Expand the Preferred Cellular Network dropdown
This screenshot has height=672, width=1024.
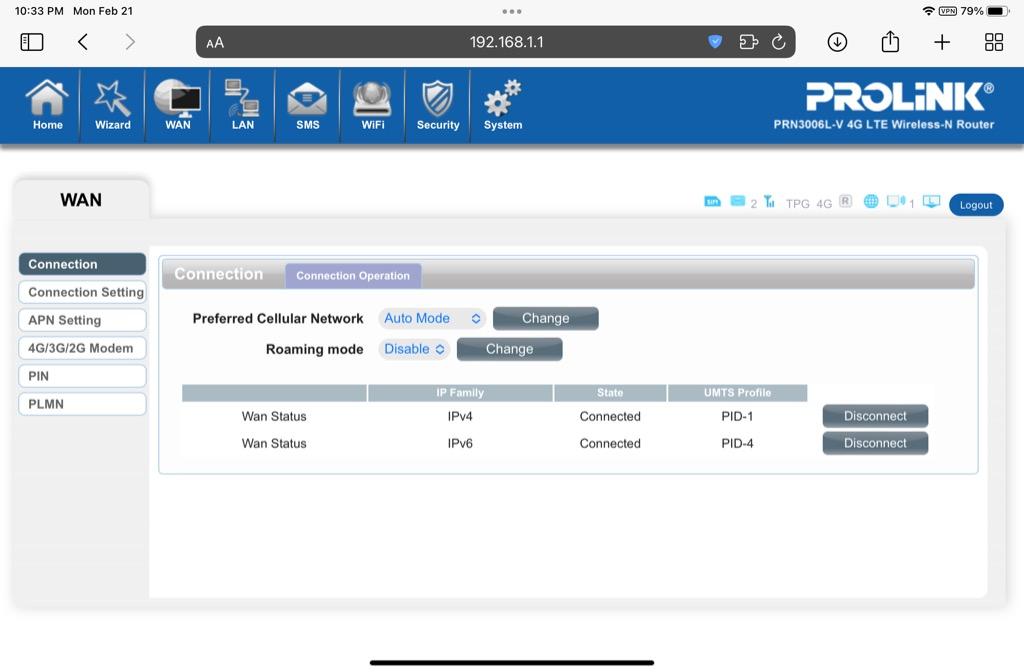432,318
